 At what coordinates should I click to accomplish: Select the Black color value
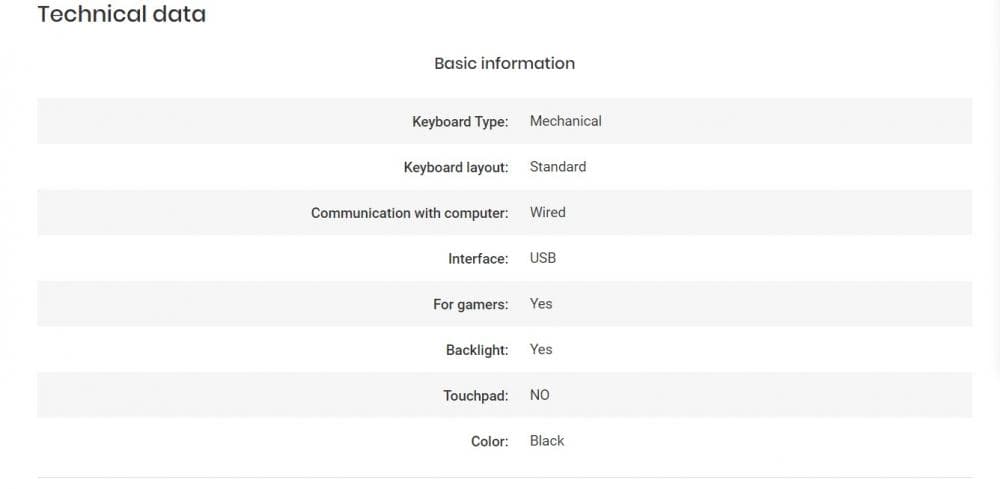pos(546,441)
